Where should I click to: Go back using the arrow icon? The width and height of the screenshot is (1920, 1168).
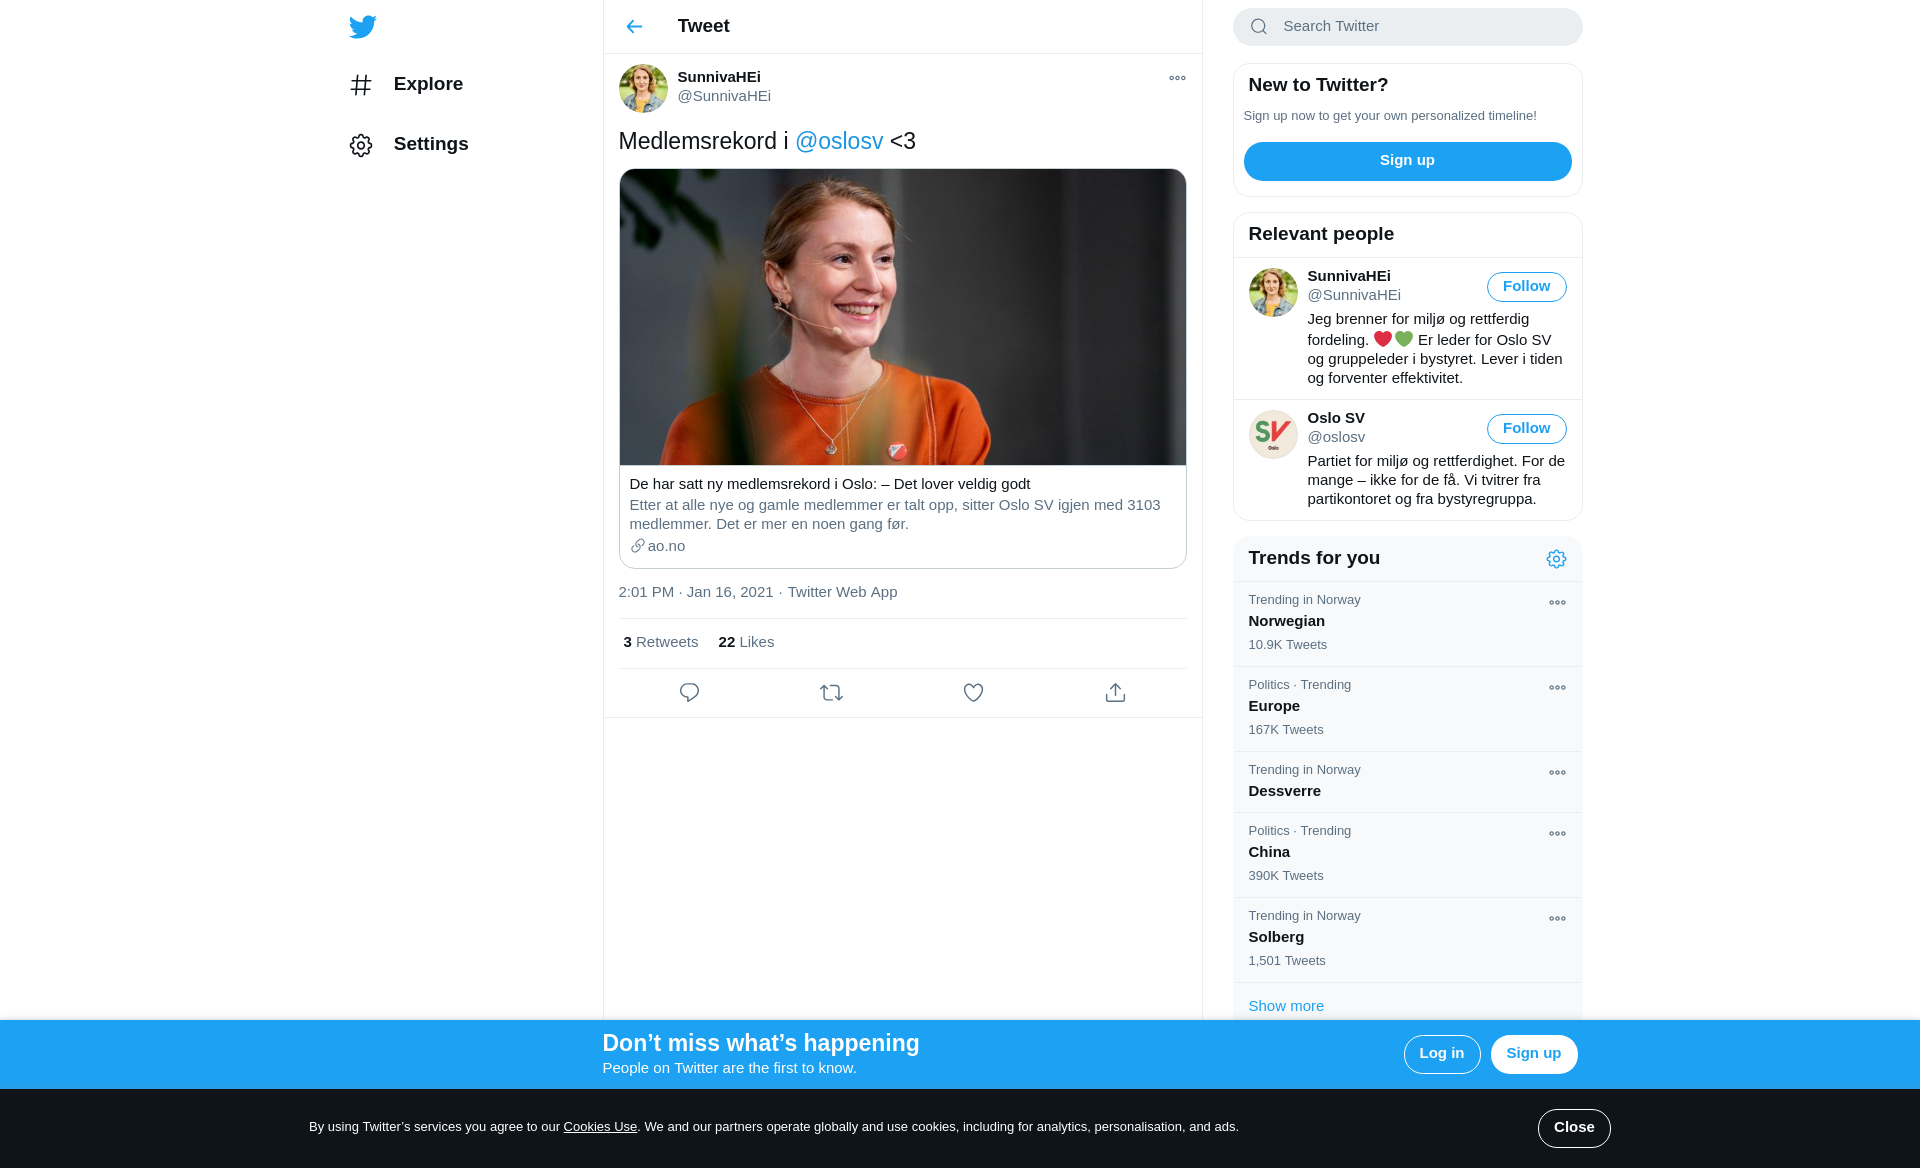(634, 27)
